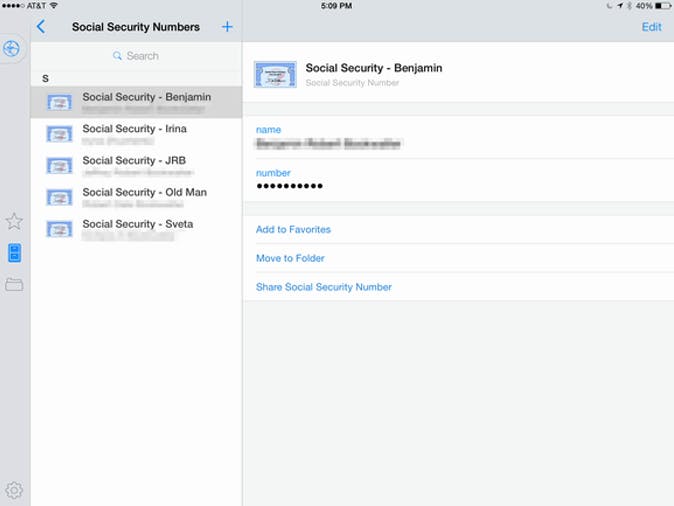Image resolution: width=674 pixels, height=506 pixels.
Task: Go back using the blue chevron
Action: [x=41, y=27]
